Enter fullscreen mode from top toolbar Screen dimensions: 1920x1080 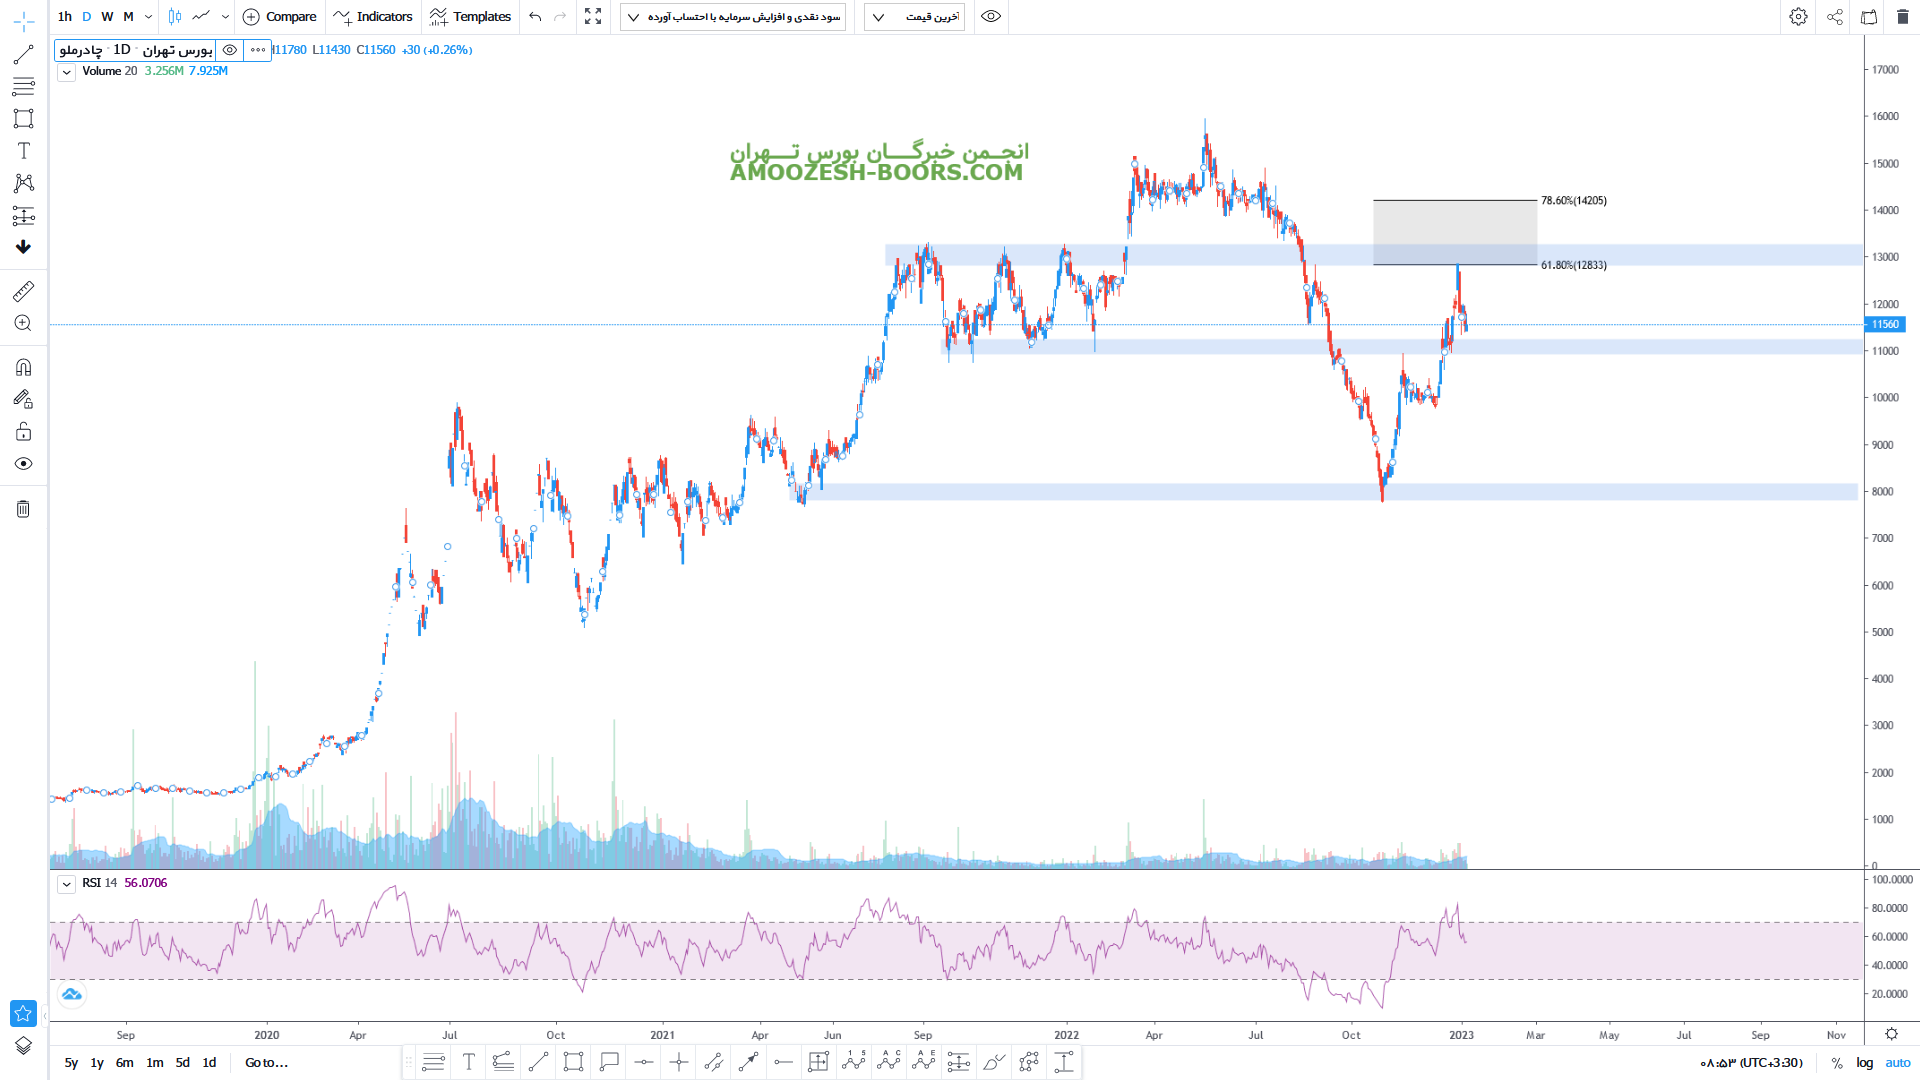pos(593,17)
